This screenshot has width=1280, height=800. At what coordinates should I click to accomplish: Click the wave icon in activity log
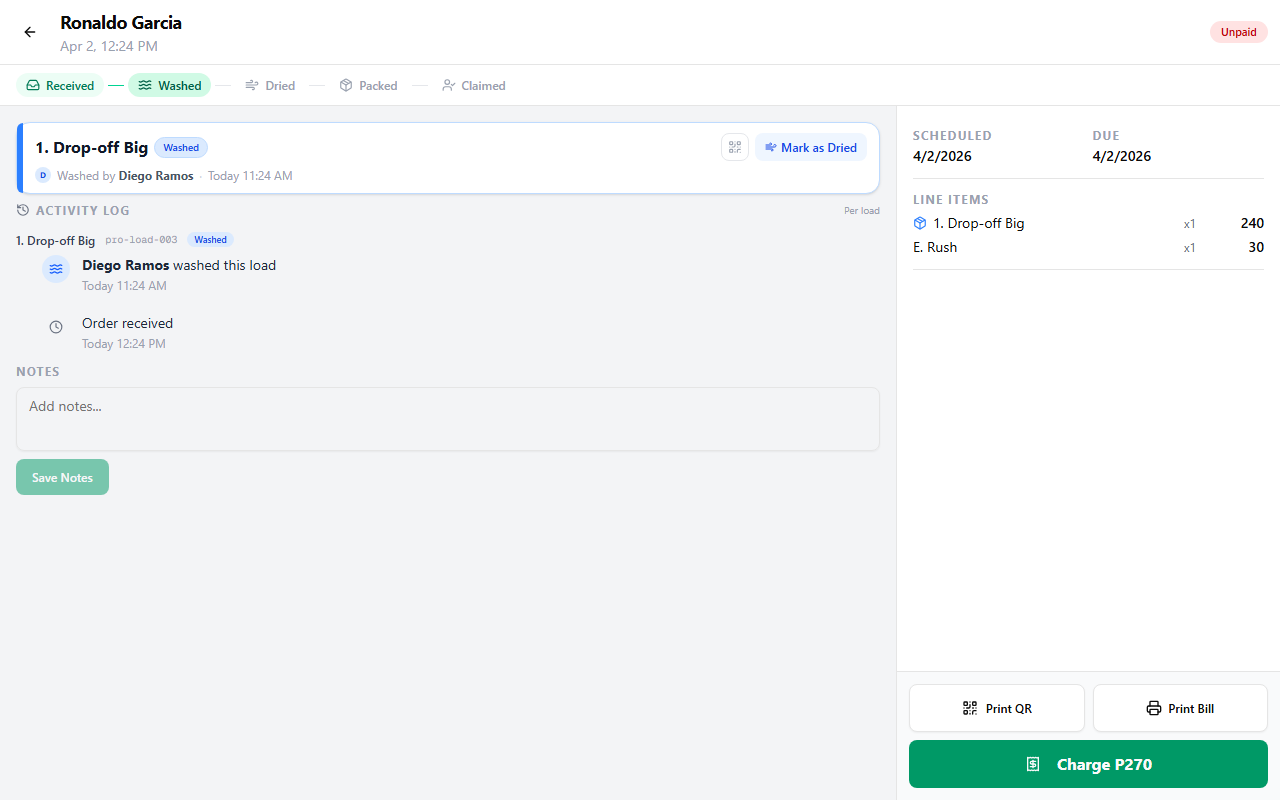pos(56,269)
